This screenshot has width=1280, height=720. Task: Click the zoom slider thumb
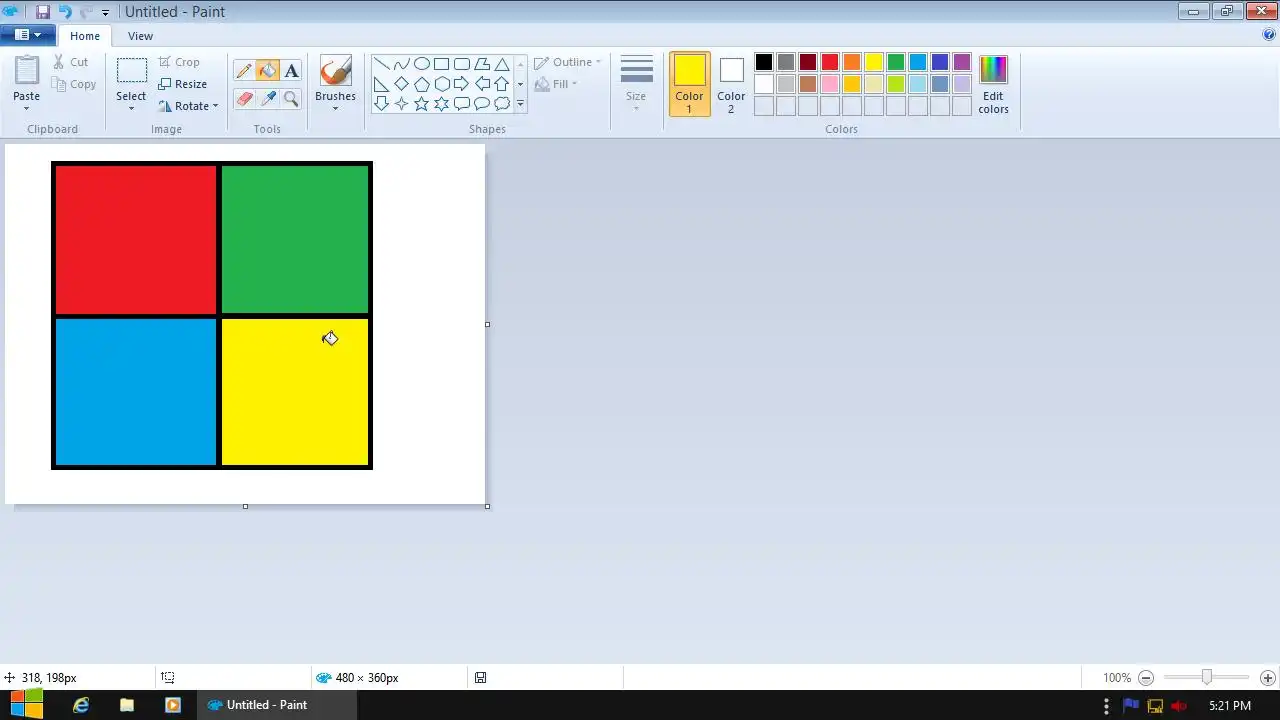[x=1207, y=677]
